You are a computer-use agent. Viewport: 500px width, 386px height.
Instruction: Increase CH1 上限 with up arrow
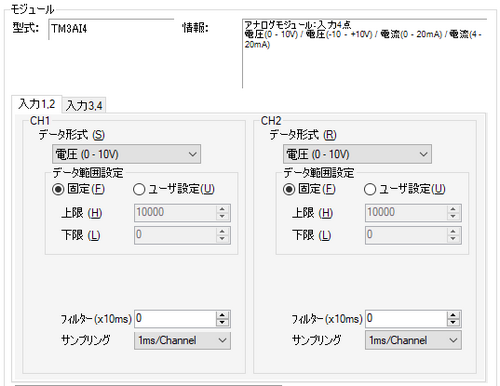click(222, 209)
